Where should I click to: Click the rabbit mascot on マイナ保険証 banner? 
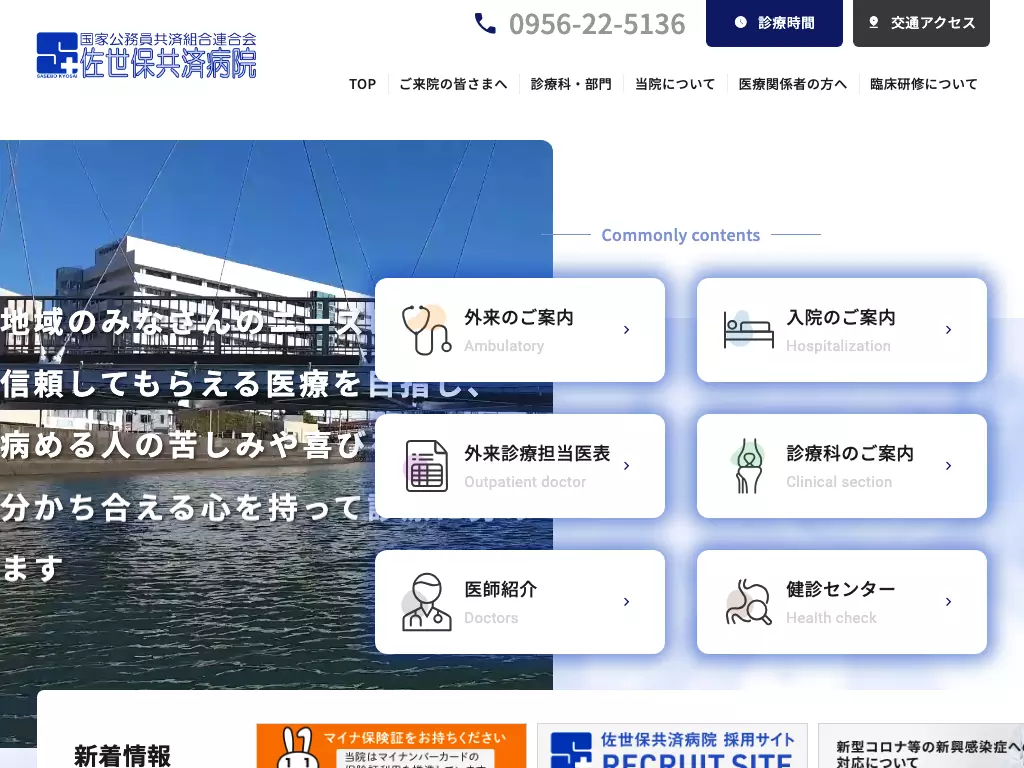pyautogui.click(x=298, y=748)
